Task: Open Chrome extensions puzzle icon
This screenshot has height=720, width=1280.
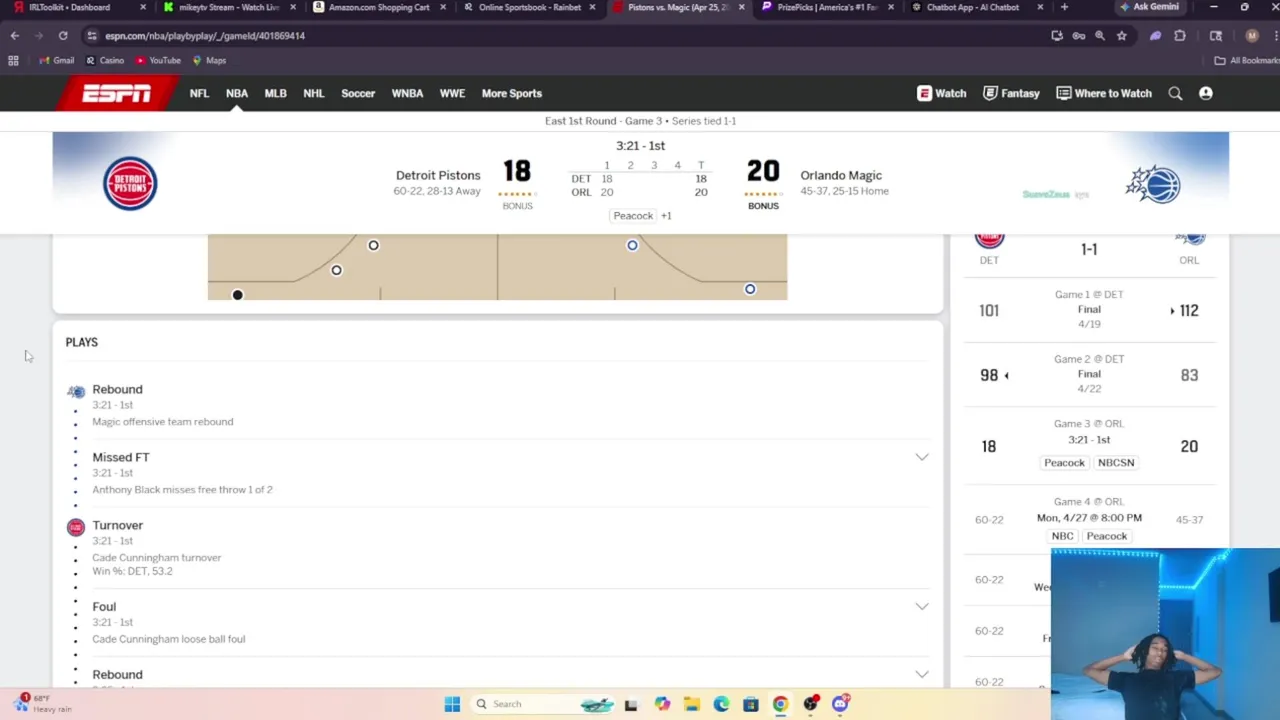Action: (x=1180, y=35)
